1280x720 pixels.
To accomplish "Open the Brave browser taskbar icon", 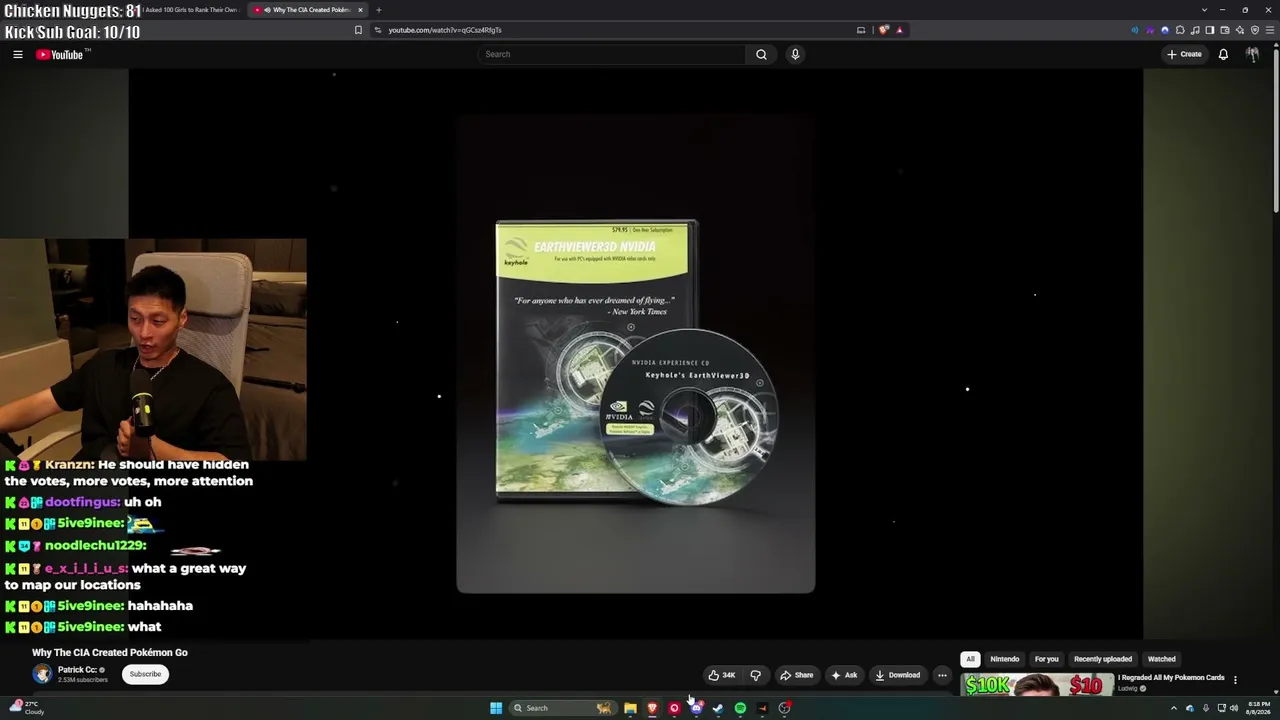I will coord(652,708).
